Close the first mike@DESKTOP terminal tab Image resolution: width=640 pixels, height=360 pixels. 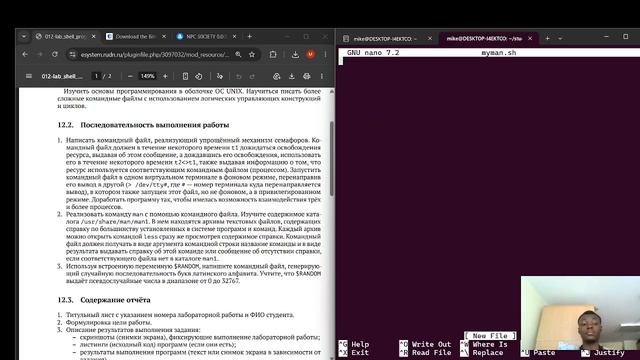pos(429,38)
